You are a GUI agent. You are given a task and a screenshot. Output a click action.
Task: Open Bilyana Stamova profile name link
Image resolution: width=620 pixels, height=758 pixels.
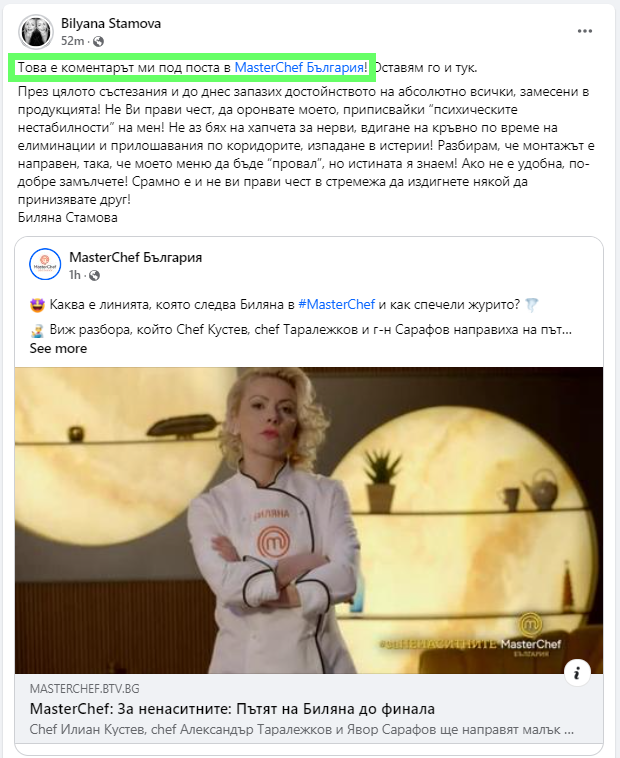111,24
